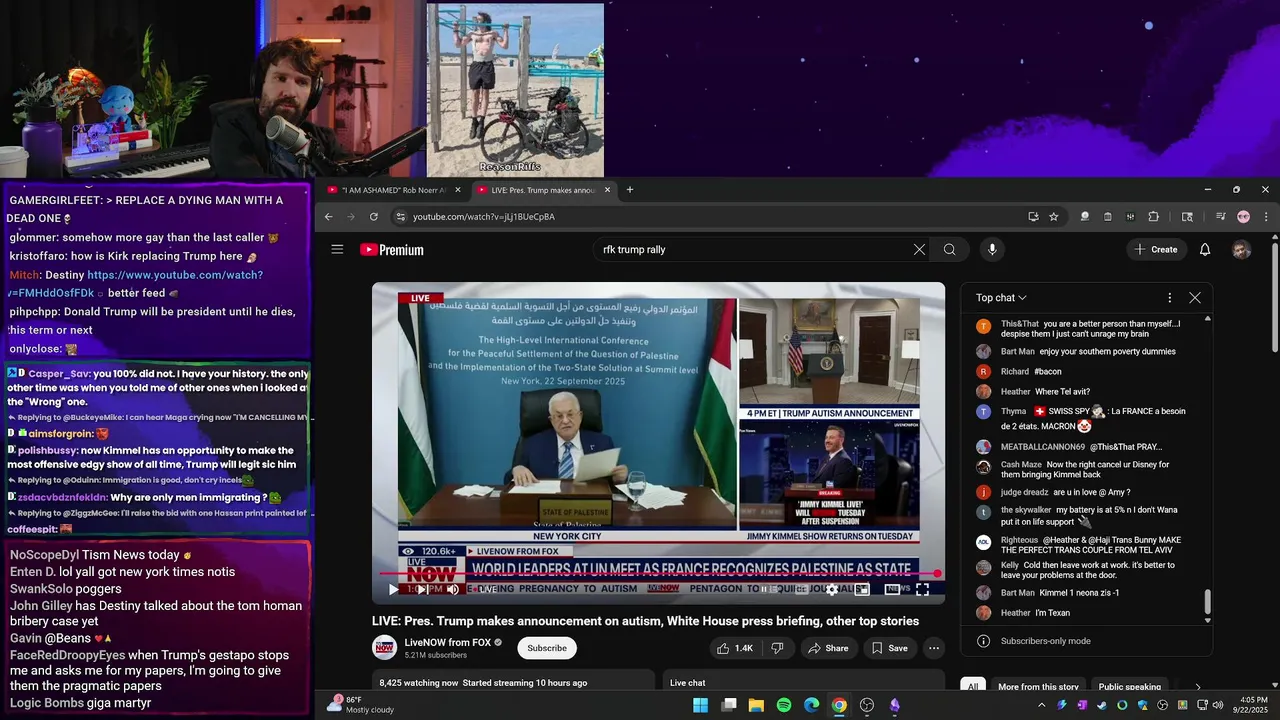Start voice search with microphone icon
The height and width of the screenshot is (720, 1280).
992,250
